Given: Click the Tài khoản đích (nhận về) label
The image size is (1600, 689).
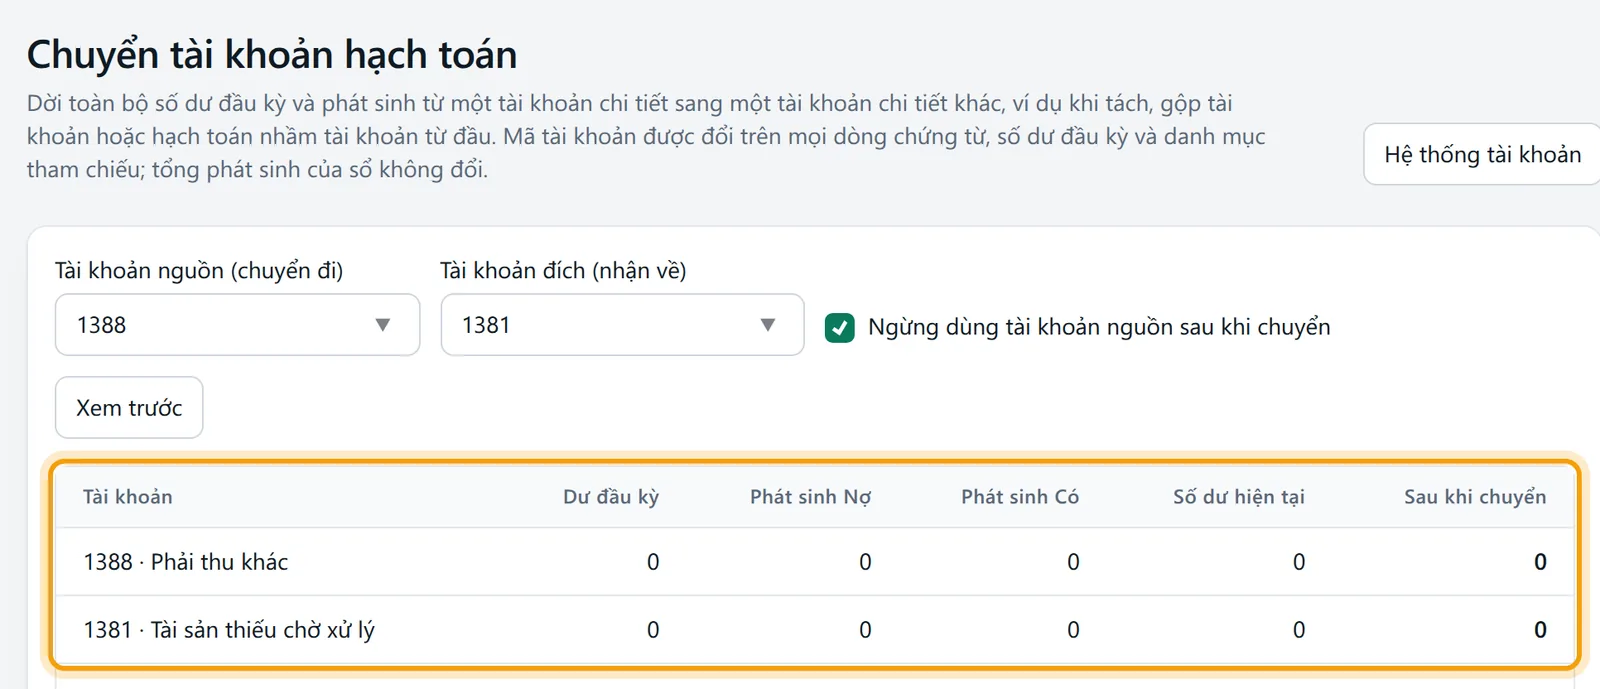Looking at the screenshot, I should tap(563, 271).
